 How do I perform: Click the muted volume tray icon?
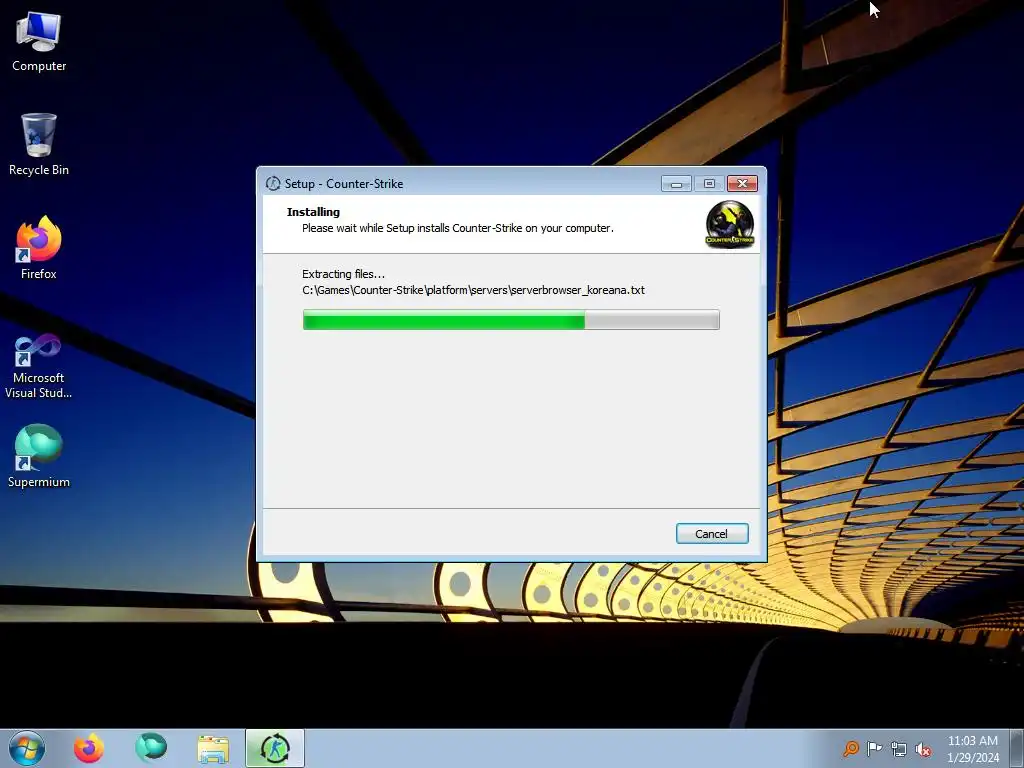coord(923,749)
